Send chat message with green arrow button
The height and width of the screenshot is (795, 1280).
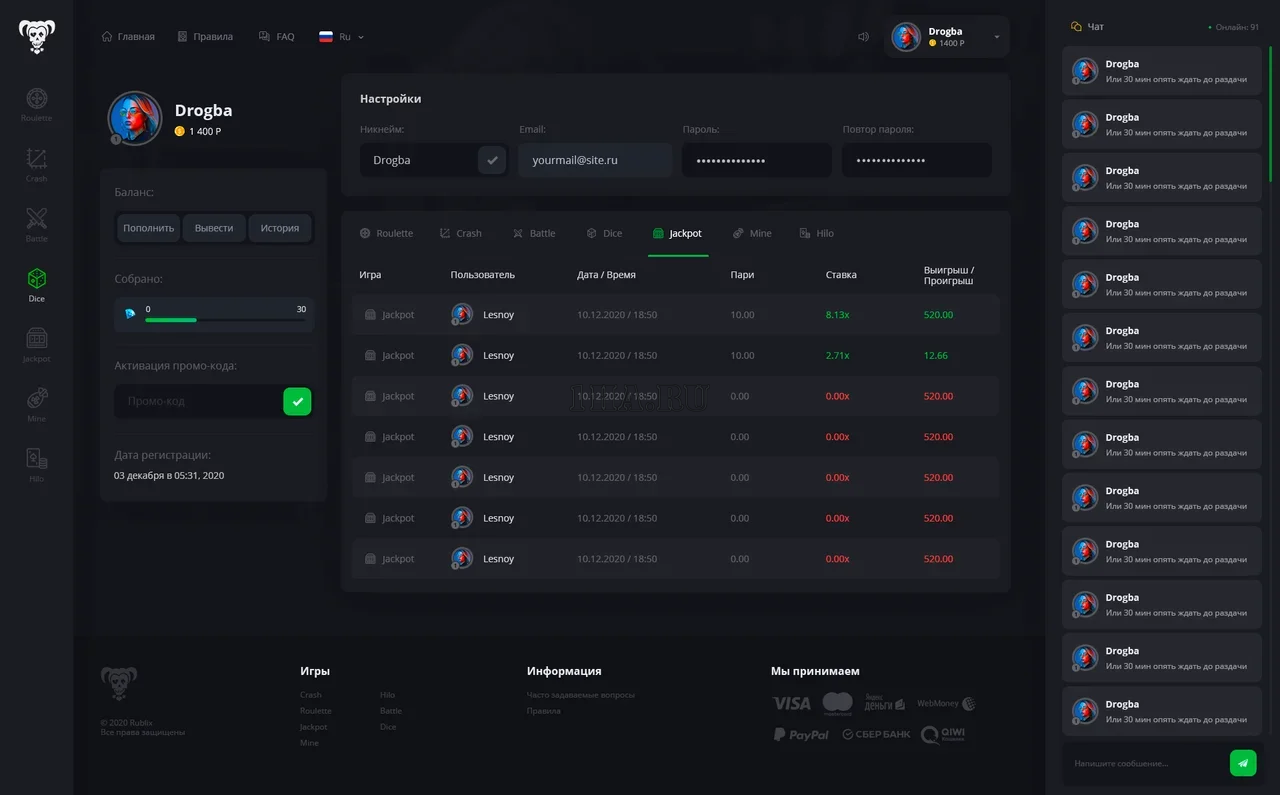point(1242,763)
